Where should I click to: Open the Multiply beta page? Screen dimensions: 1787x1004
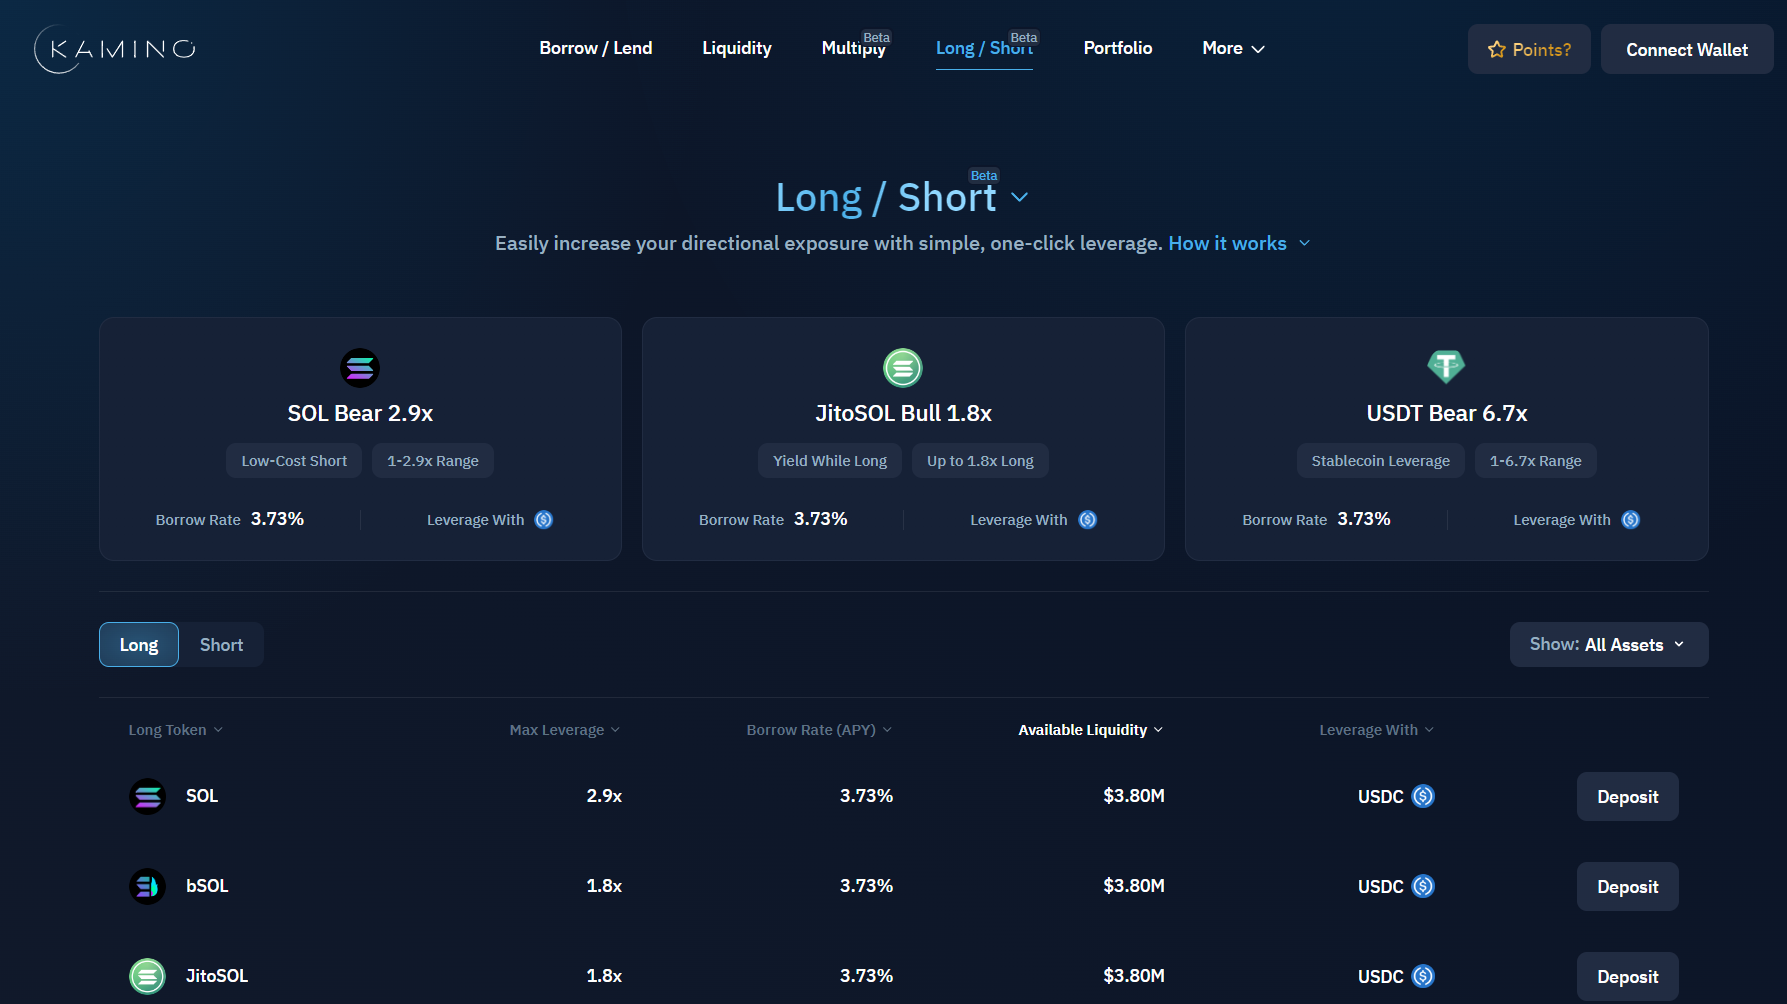pyautogui.click(x=855, y=48)
